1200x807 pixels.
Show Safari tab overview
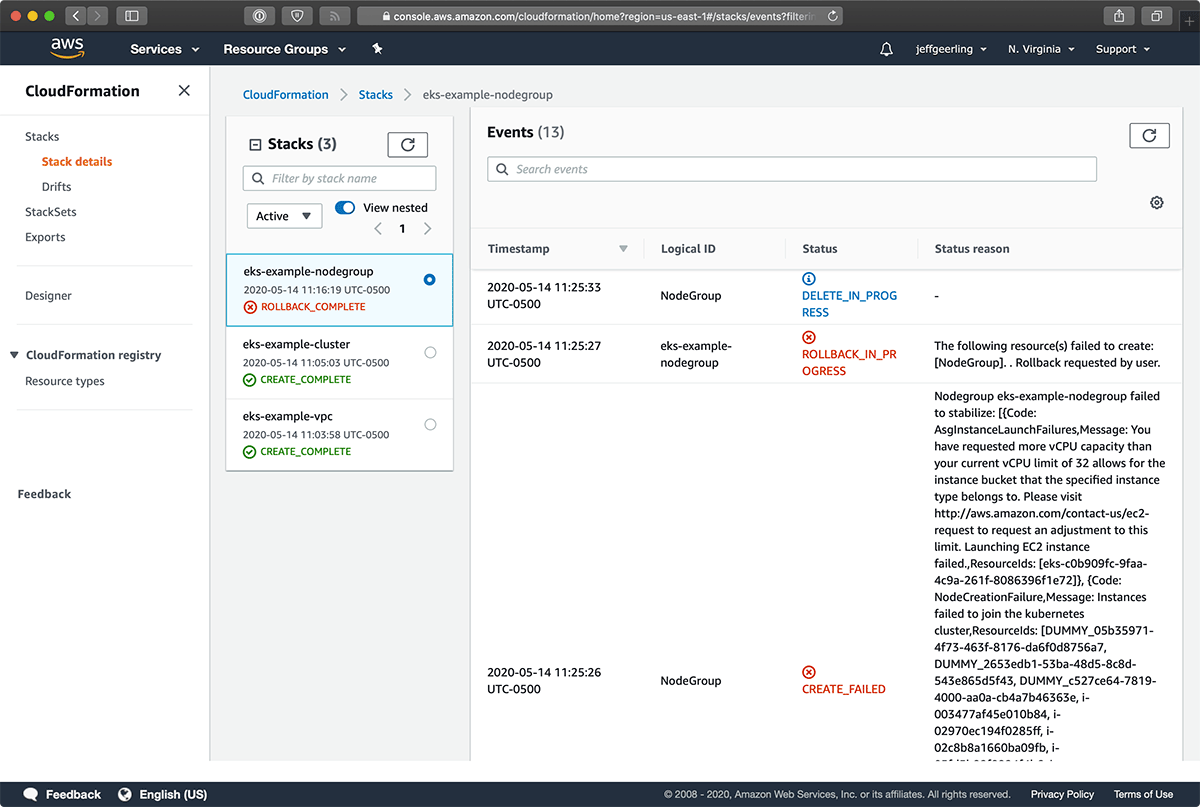(x=1156, y=16)
